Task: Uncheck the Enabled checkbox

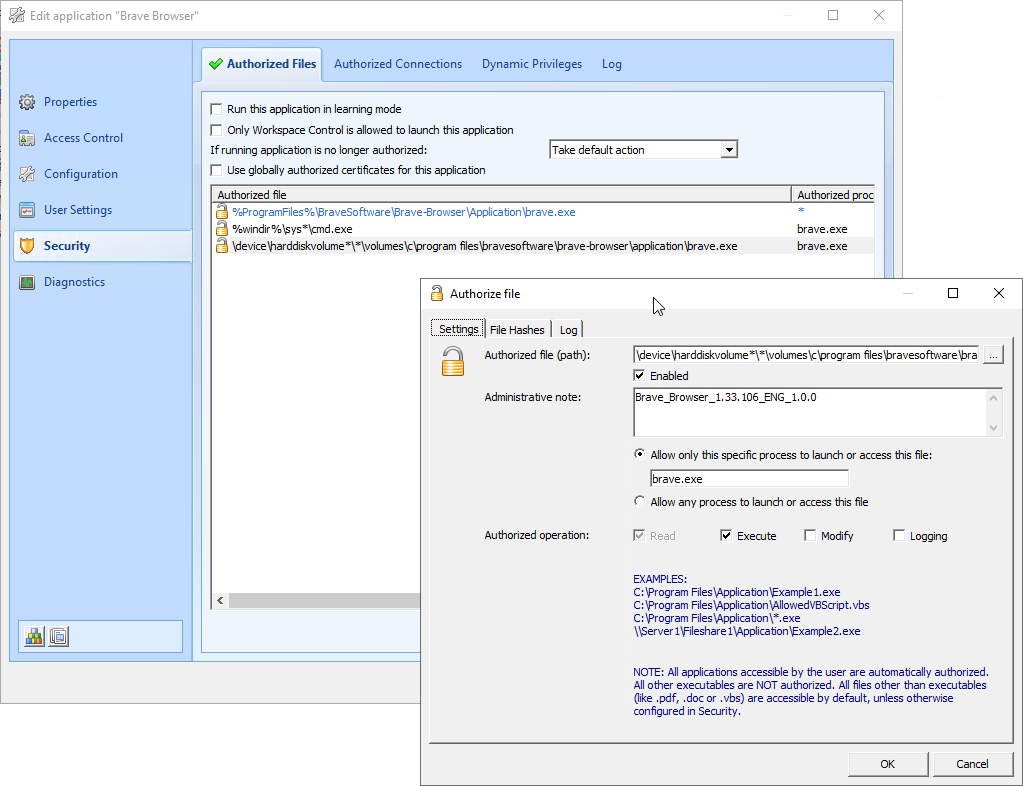Action: click(640, 376)
